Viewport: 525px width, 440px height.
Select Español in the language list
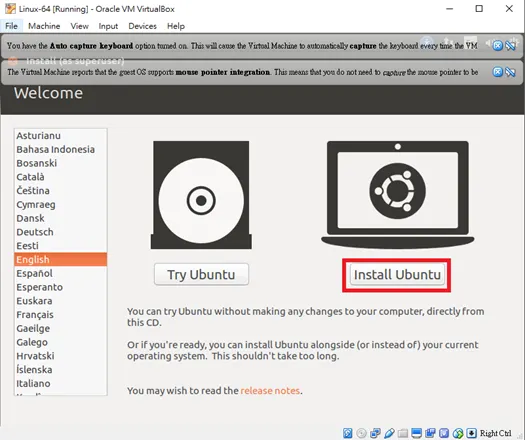[x=61, y=273]
